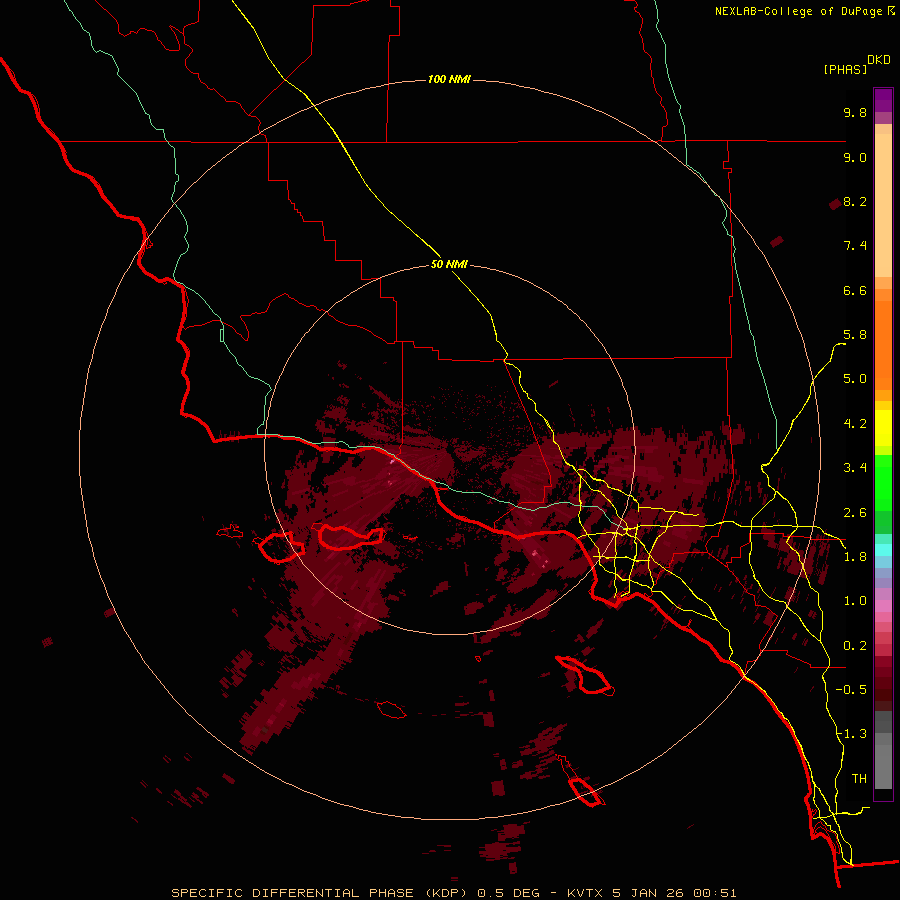The image size is (900, 900).
Task: Click the -0.5 legend value
Action: coord(851,690)
